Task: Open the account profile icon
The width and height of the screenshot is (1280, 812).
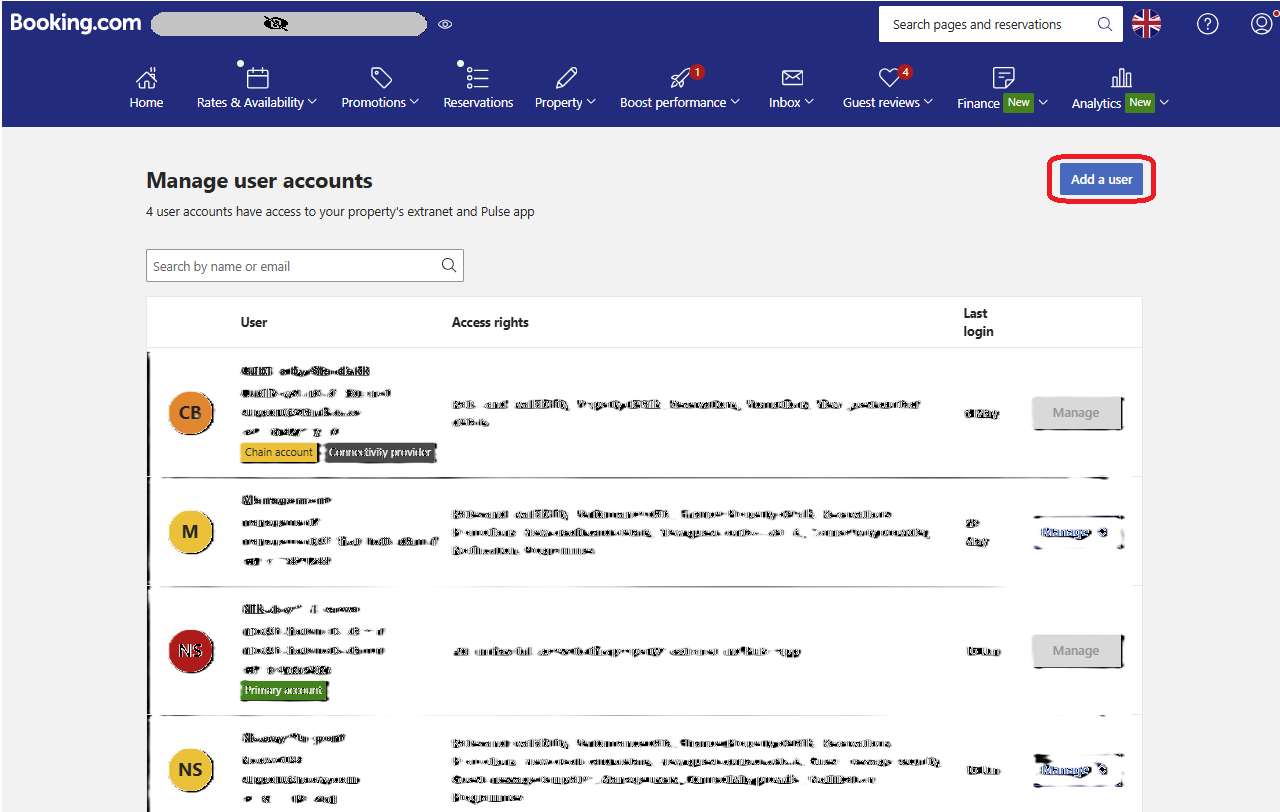Action: click(1261, 23)
